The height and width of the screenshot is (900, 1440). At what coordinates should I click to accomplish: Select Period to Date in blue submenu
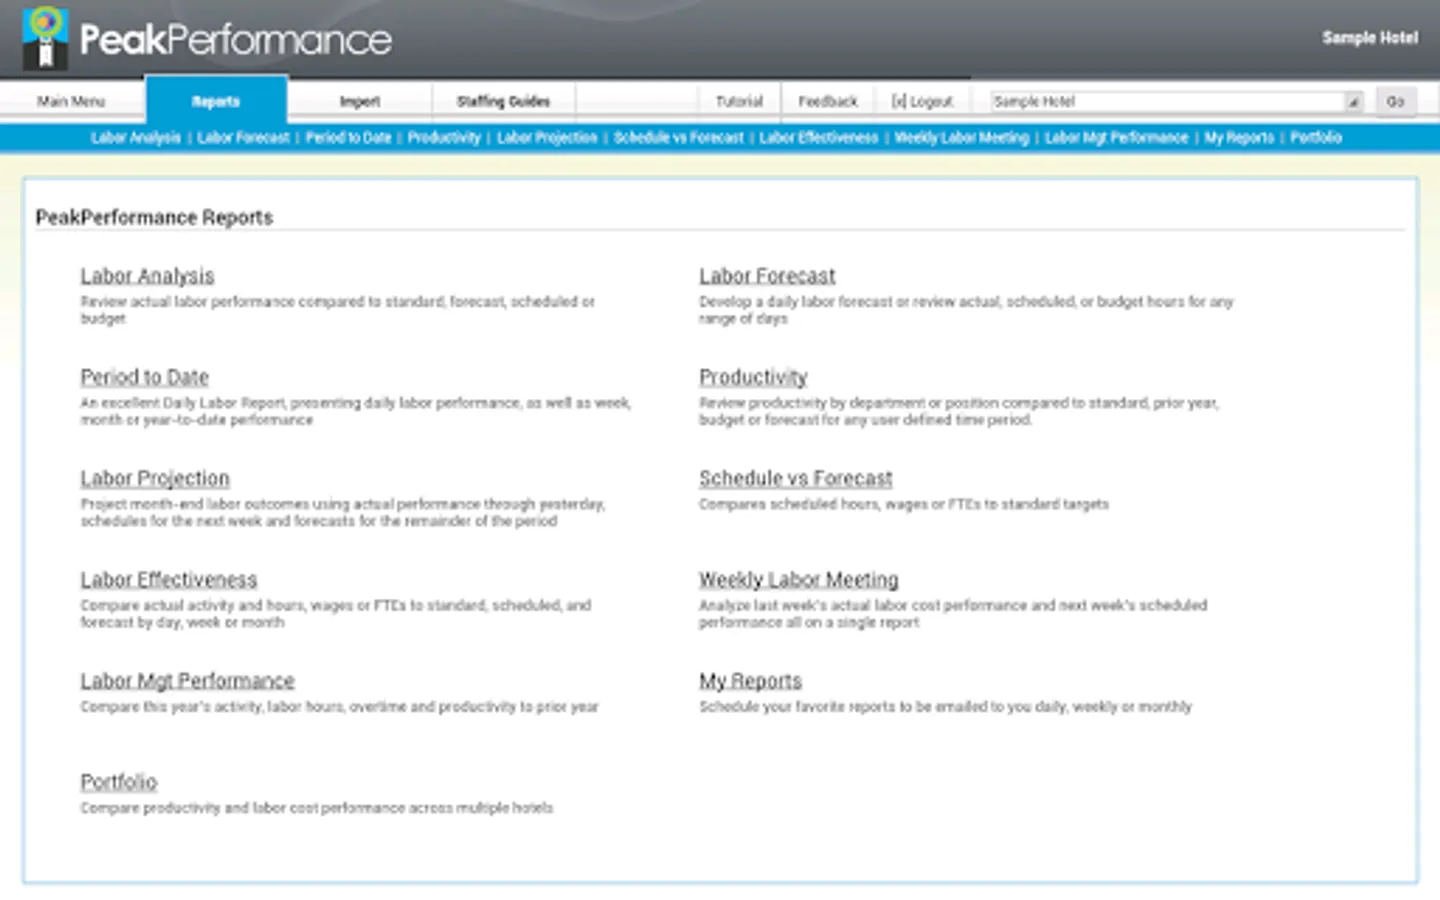tap(348, 138)
